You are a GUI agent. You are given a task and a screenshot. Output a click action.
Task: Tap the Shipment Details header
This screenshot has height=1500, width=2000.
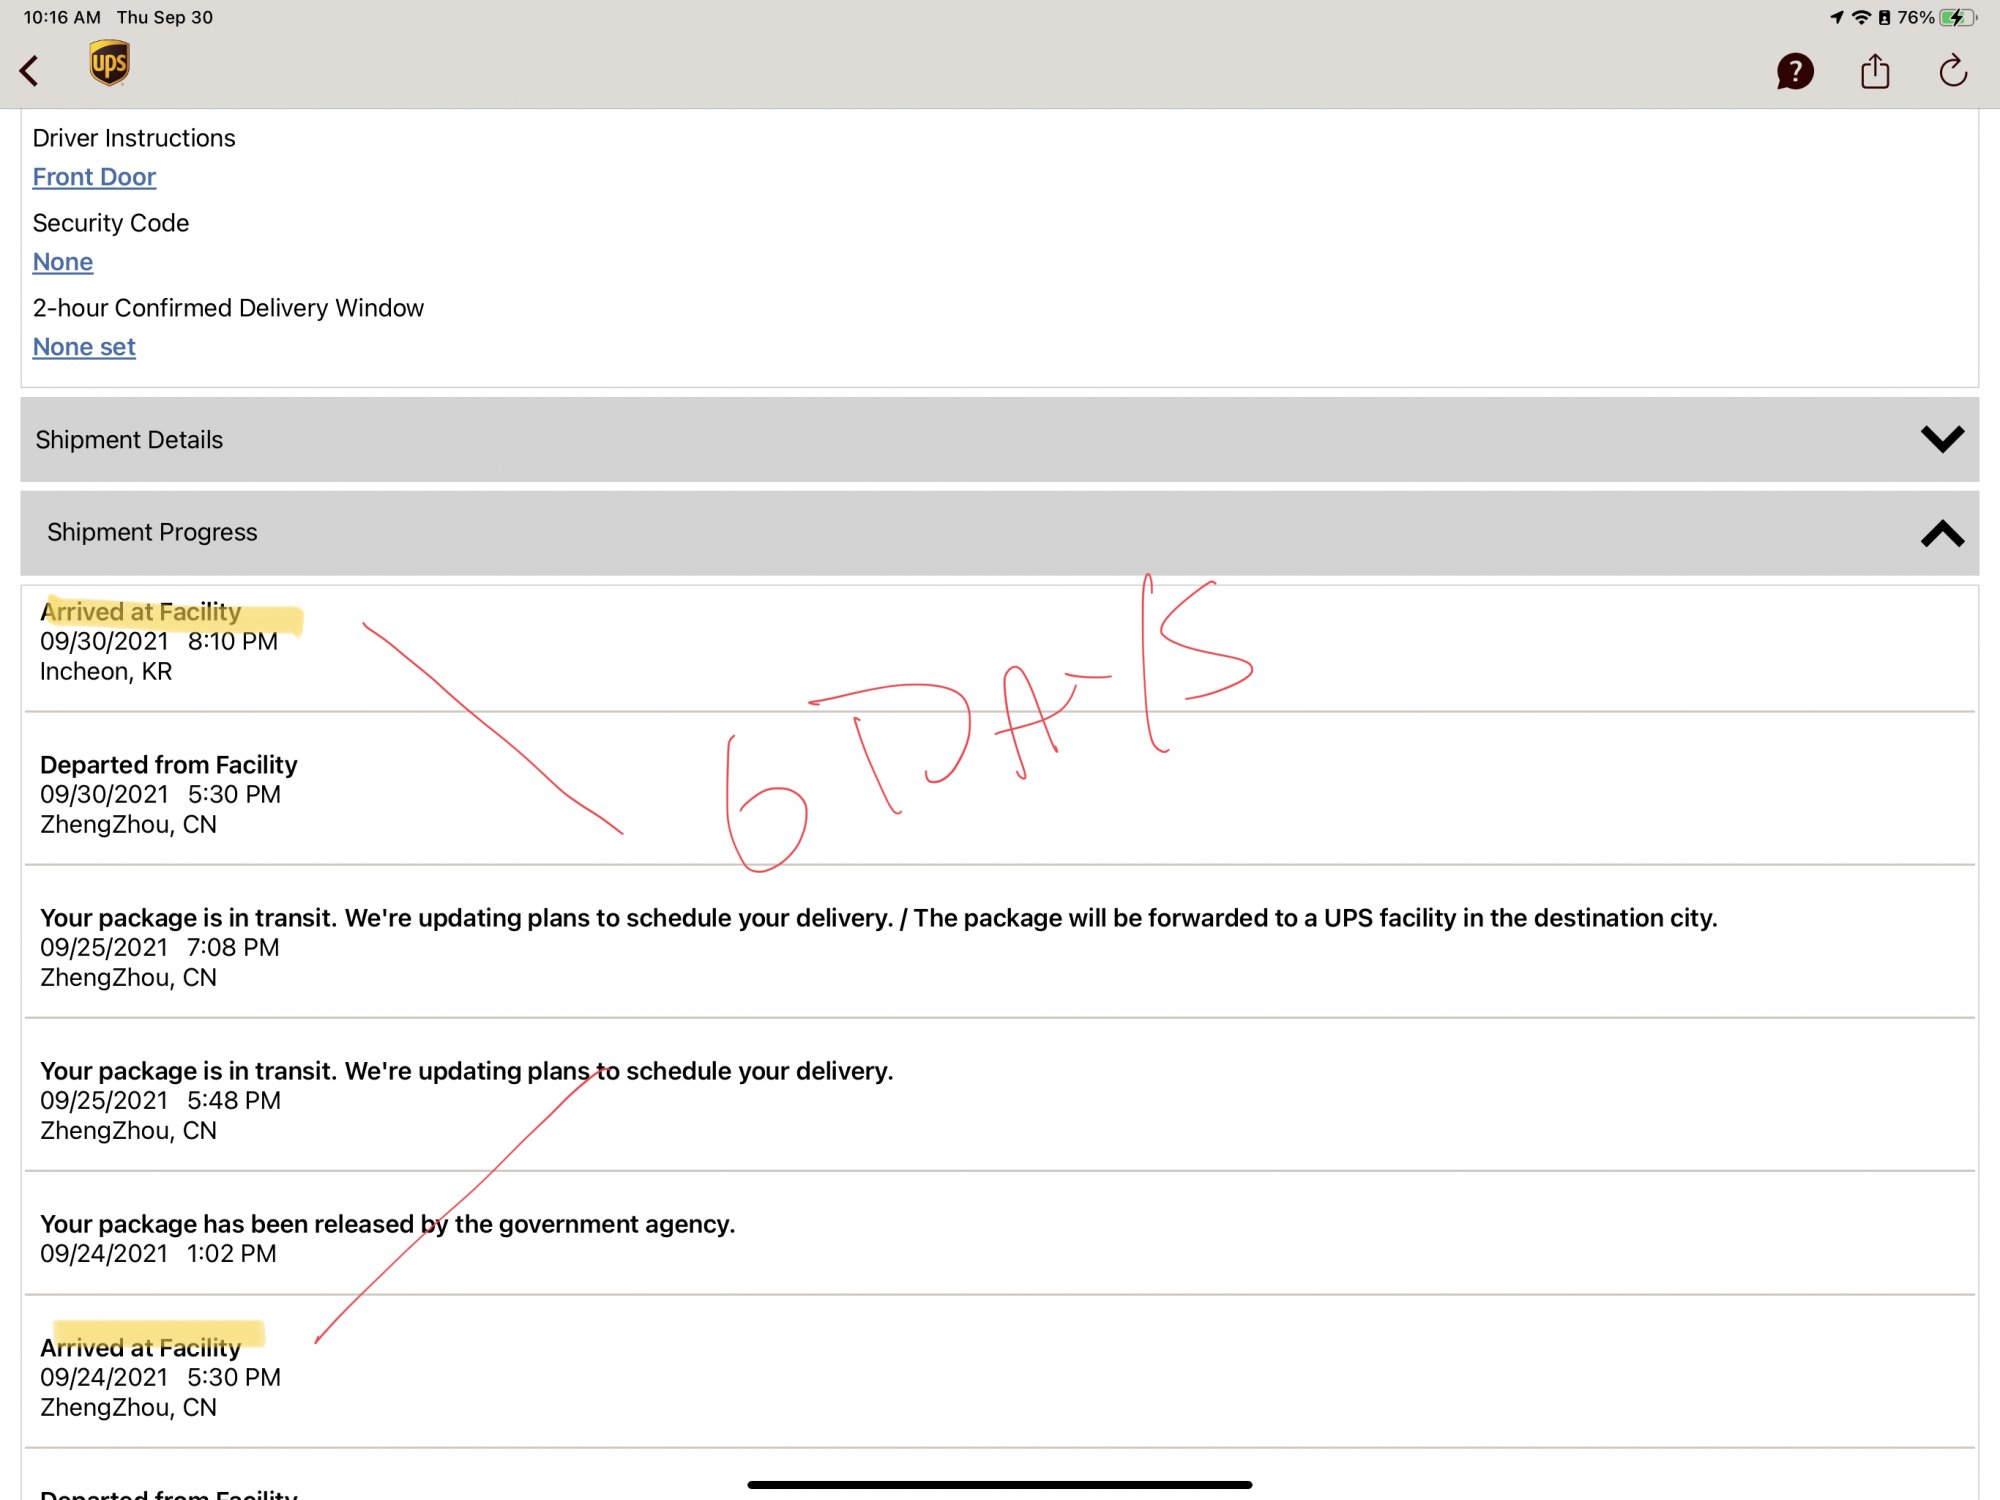130,440
